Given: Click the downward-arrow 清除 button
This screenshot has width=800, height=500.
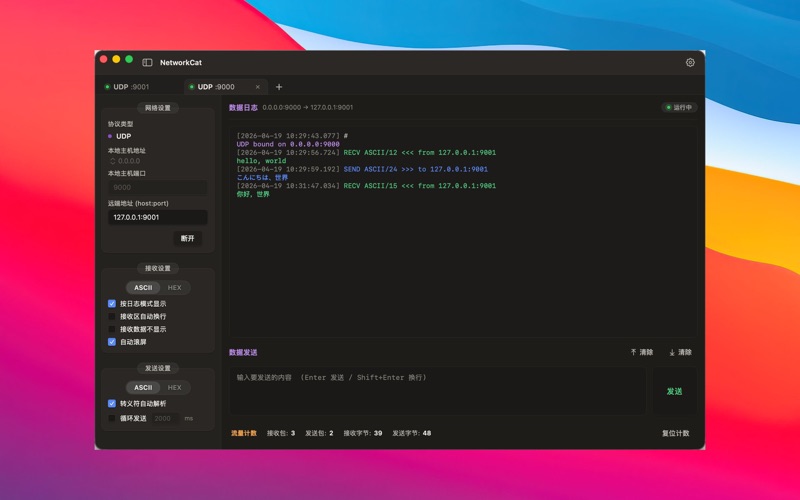Looking at the screenshot, I should coord(680,352).
